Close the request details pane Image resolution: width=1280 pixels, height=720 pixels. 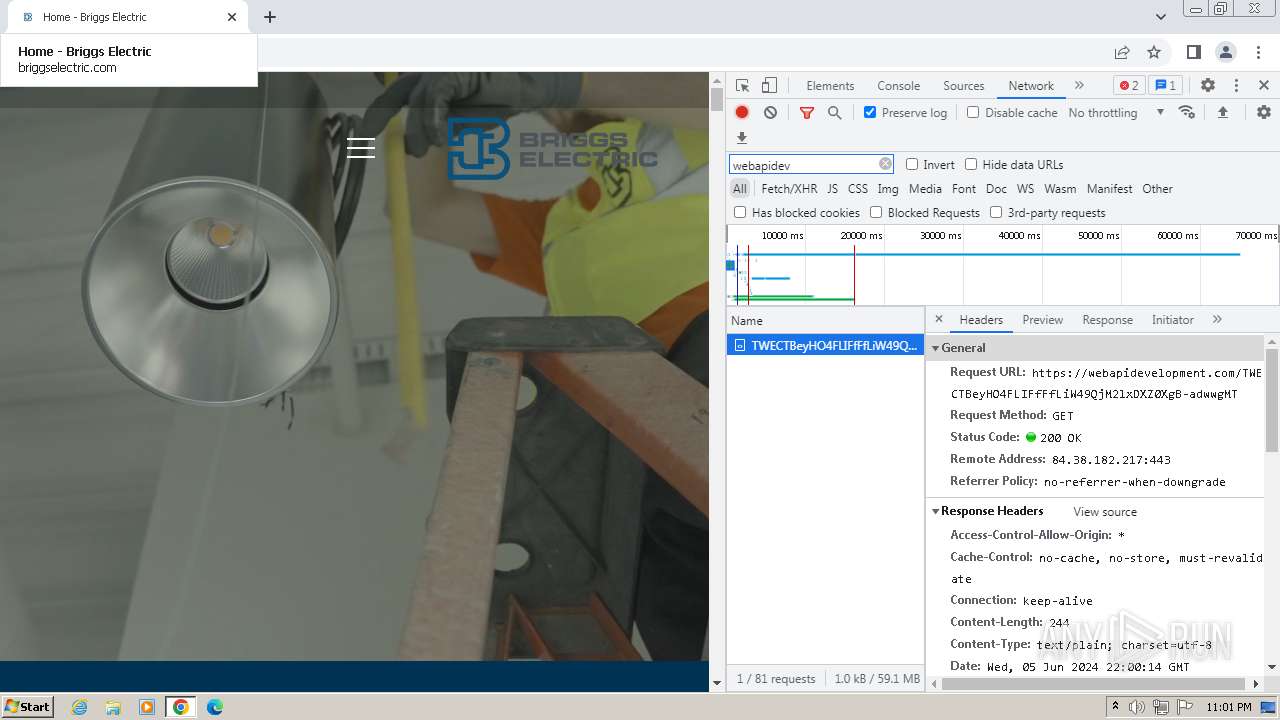[x=938, y=319]
